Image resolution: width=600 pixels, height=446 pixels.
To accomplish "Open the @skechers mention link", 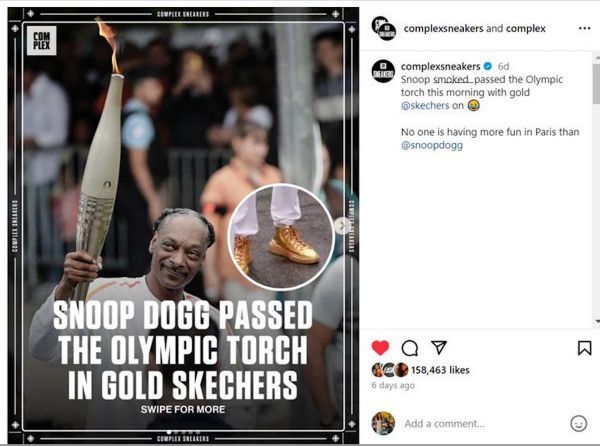I will tap(425, 106).
